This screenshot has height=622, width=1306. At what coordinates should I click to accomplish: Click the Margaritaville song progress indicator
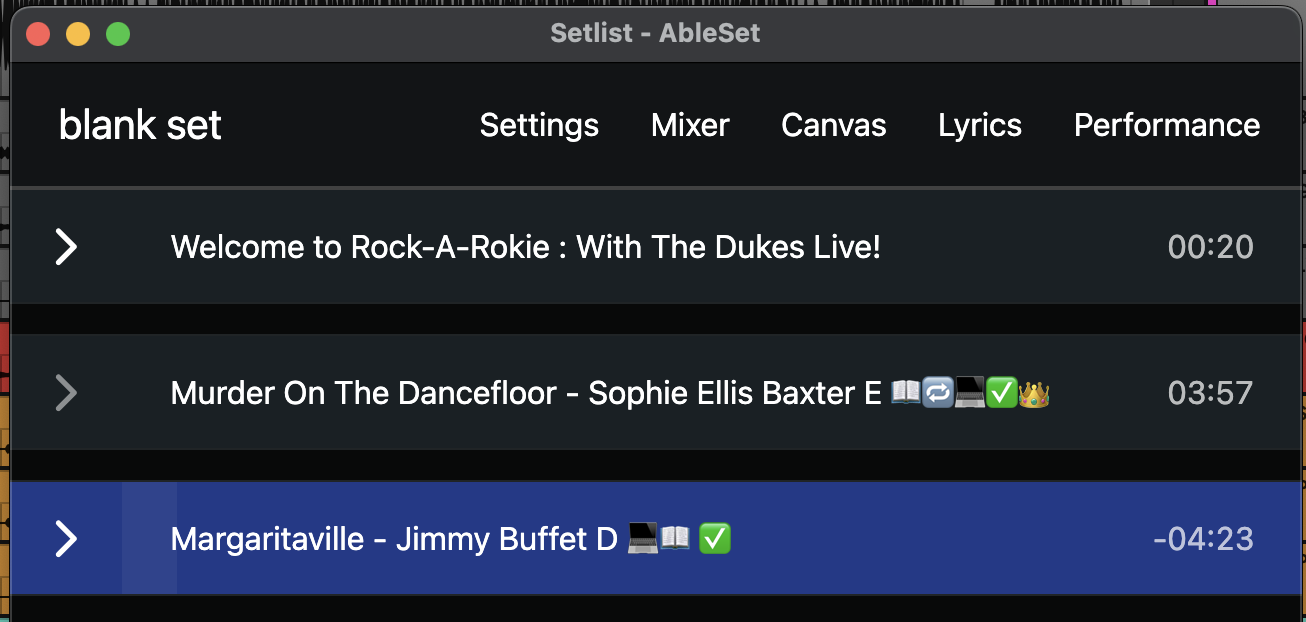pyautogui.click(x=149, y=539)
